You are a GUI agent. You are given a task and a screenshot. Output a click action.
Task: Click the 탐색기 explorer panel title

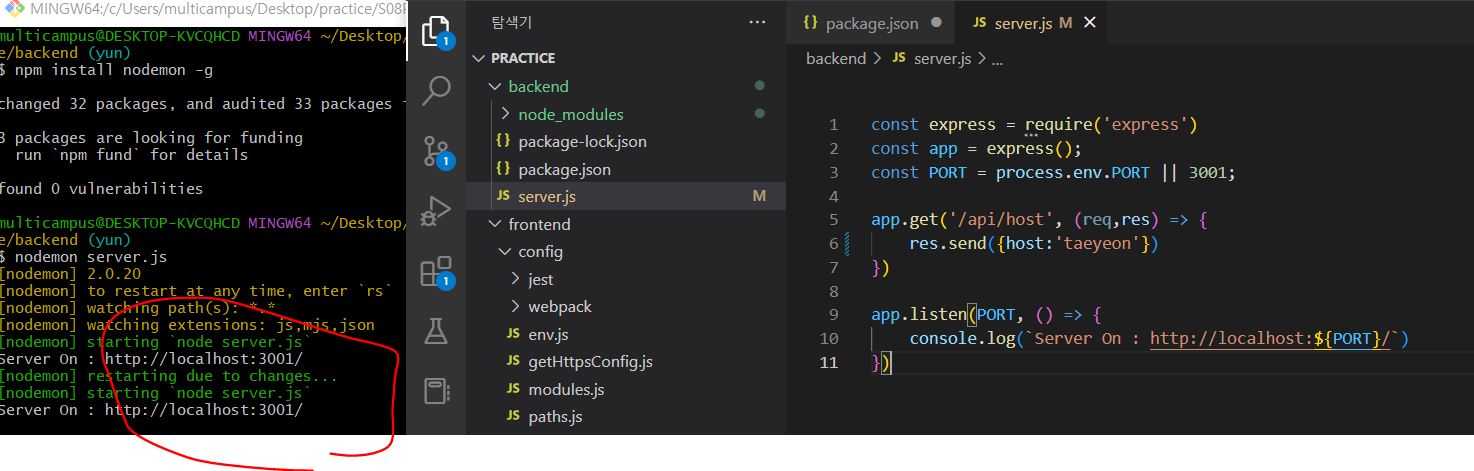tap(511, 22)
